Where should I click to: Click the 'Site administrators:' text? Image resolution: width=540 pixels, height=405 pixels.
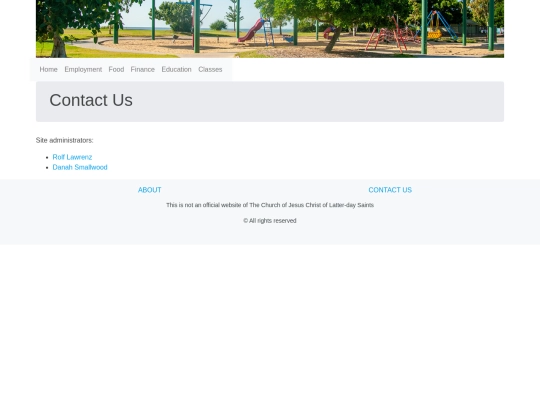click(x=64, y=141)
